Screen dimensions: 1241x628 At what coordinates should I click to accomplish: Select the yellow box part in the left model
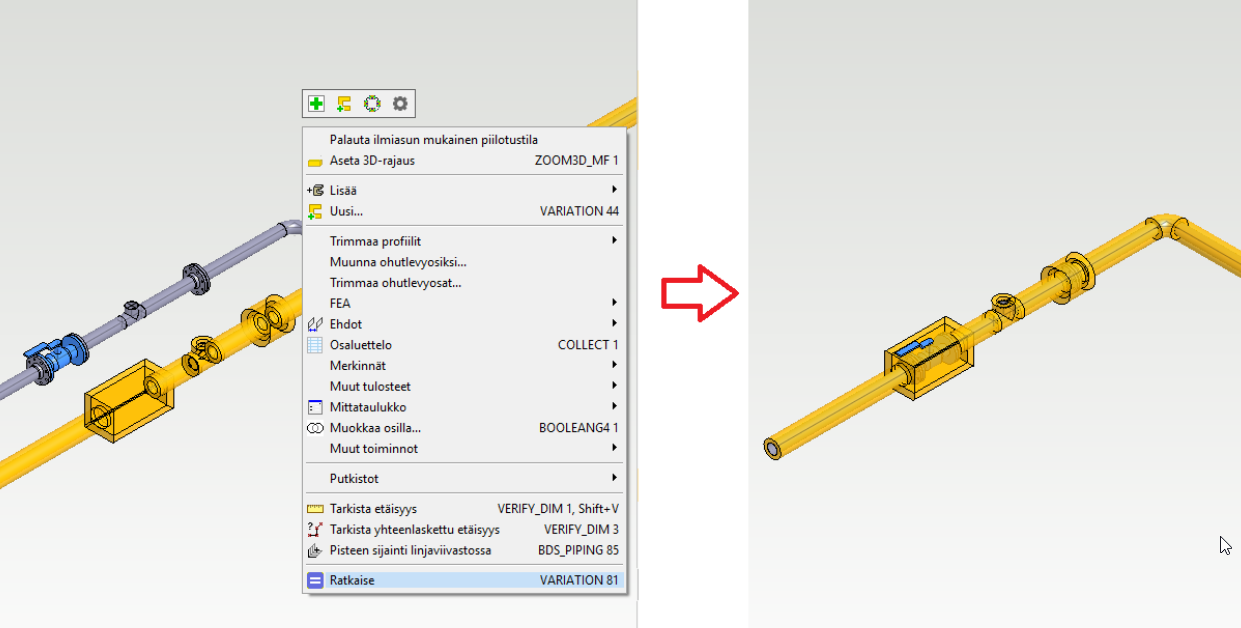click(x=130, y=401)
